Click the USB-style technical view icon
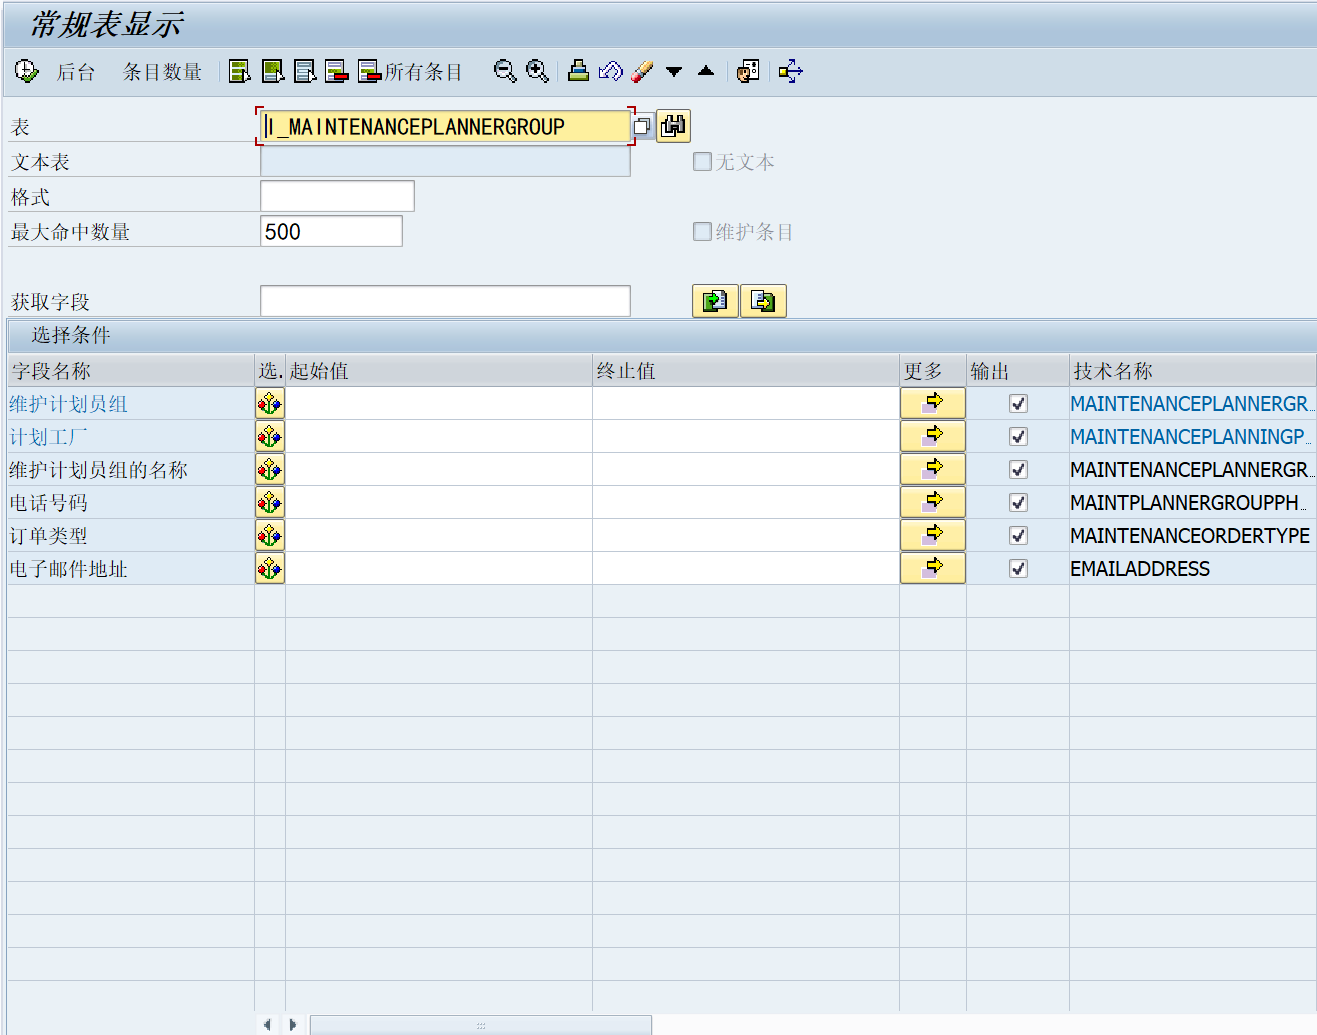The width and height of the screenshot is (1317, 1035). 791,71
